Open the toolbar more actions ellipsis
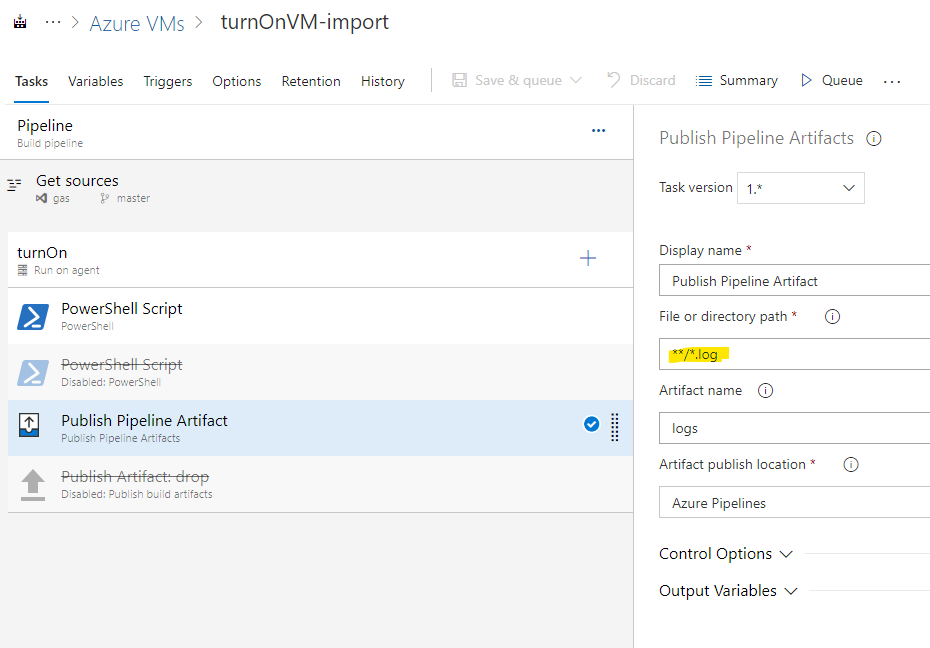The height and width of the screenshot is (648, 930). 891,82
